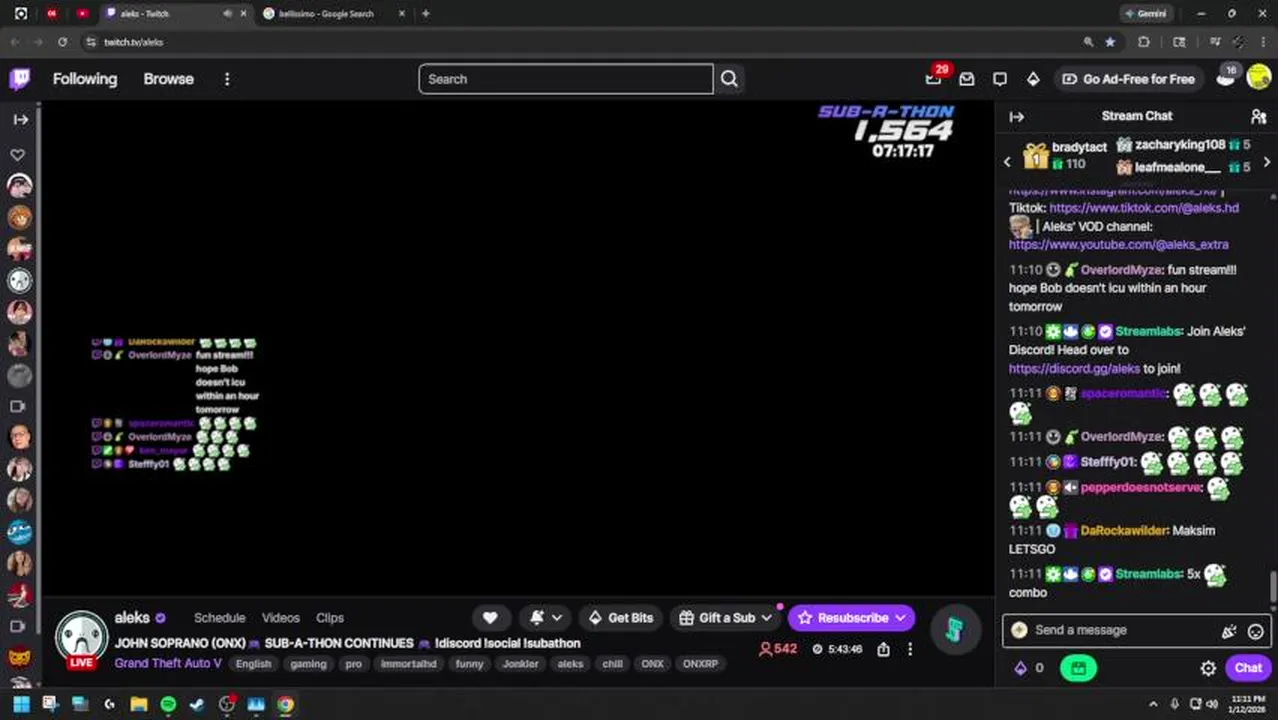The width and height of the screenshot is (1278, 720).
Task: Click the search magnifier button
Action: pos(729,79)
